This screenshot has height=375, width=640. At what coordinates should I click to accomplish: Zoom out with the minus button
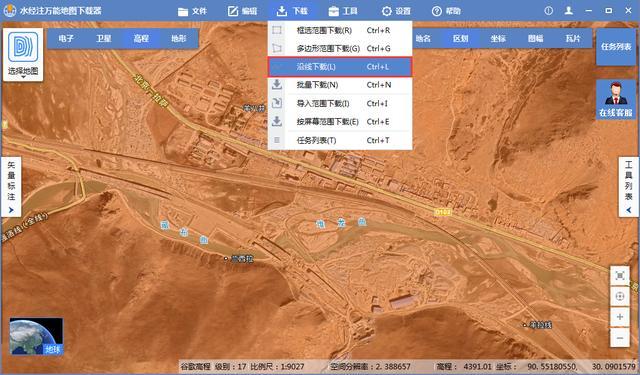tap(620, 338)
